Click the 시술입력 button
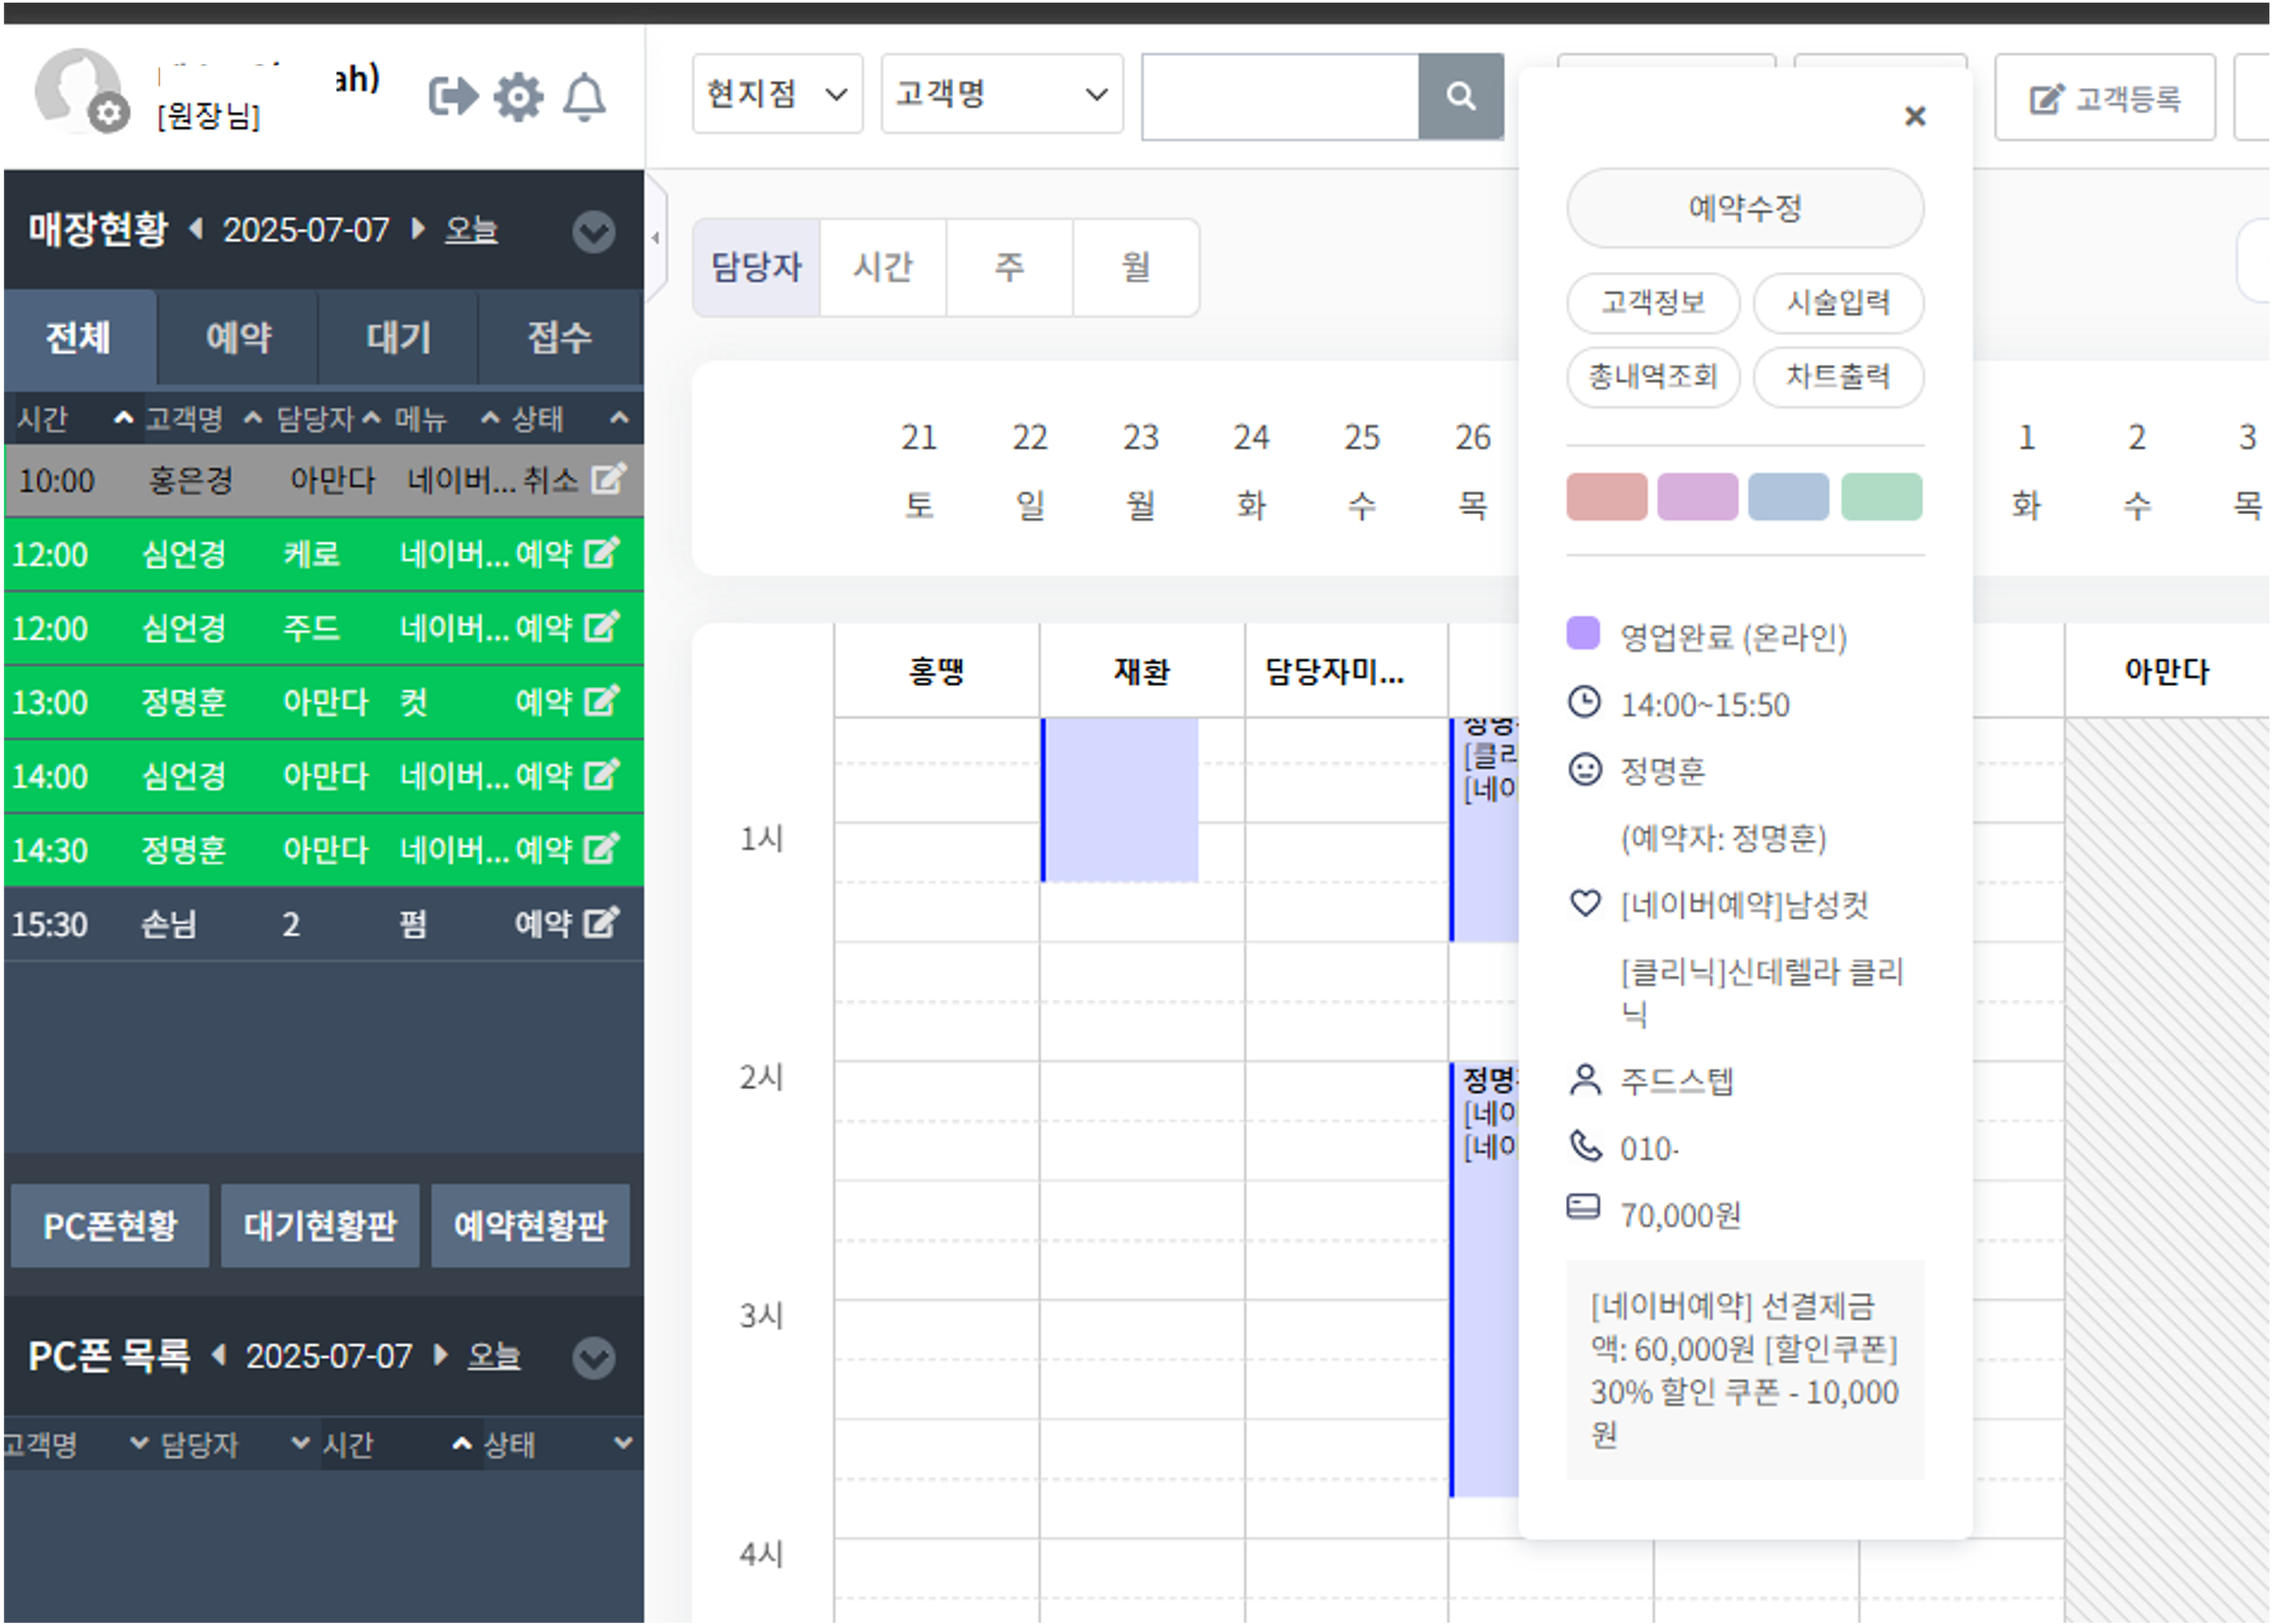2273x1624 pixels. click(x=1837, y=302)
